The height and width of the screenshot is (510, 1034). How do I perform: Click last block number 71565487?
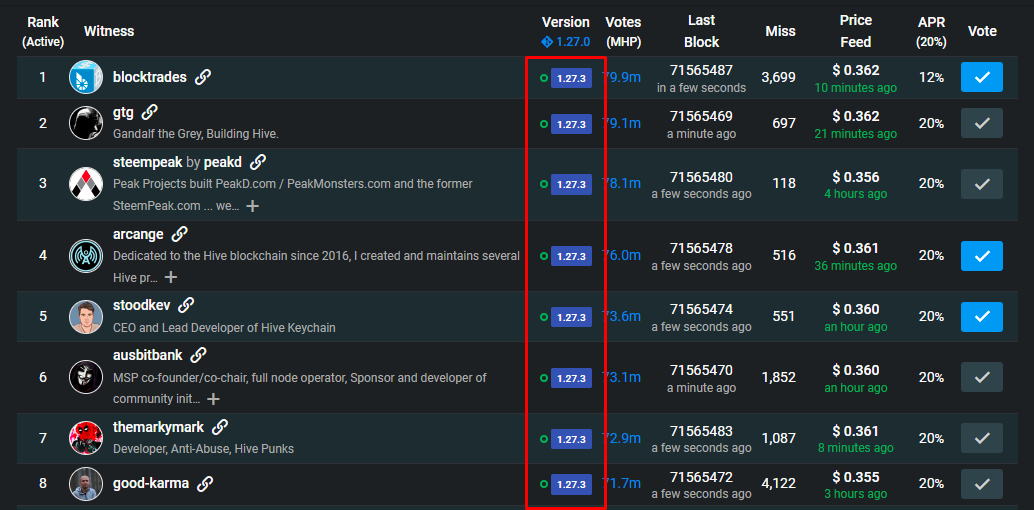tap(701, 70)
